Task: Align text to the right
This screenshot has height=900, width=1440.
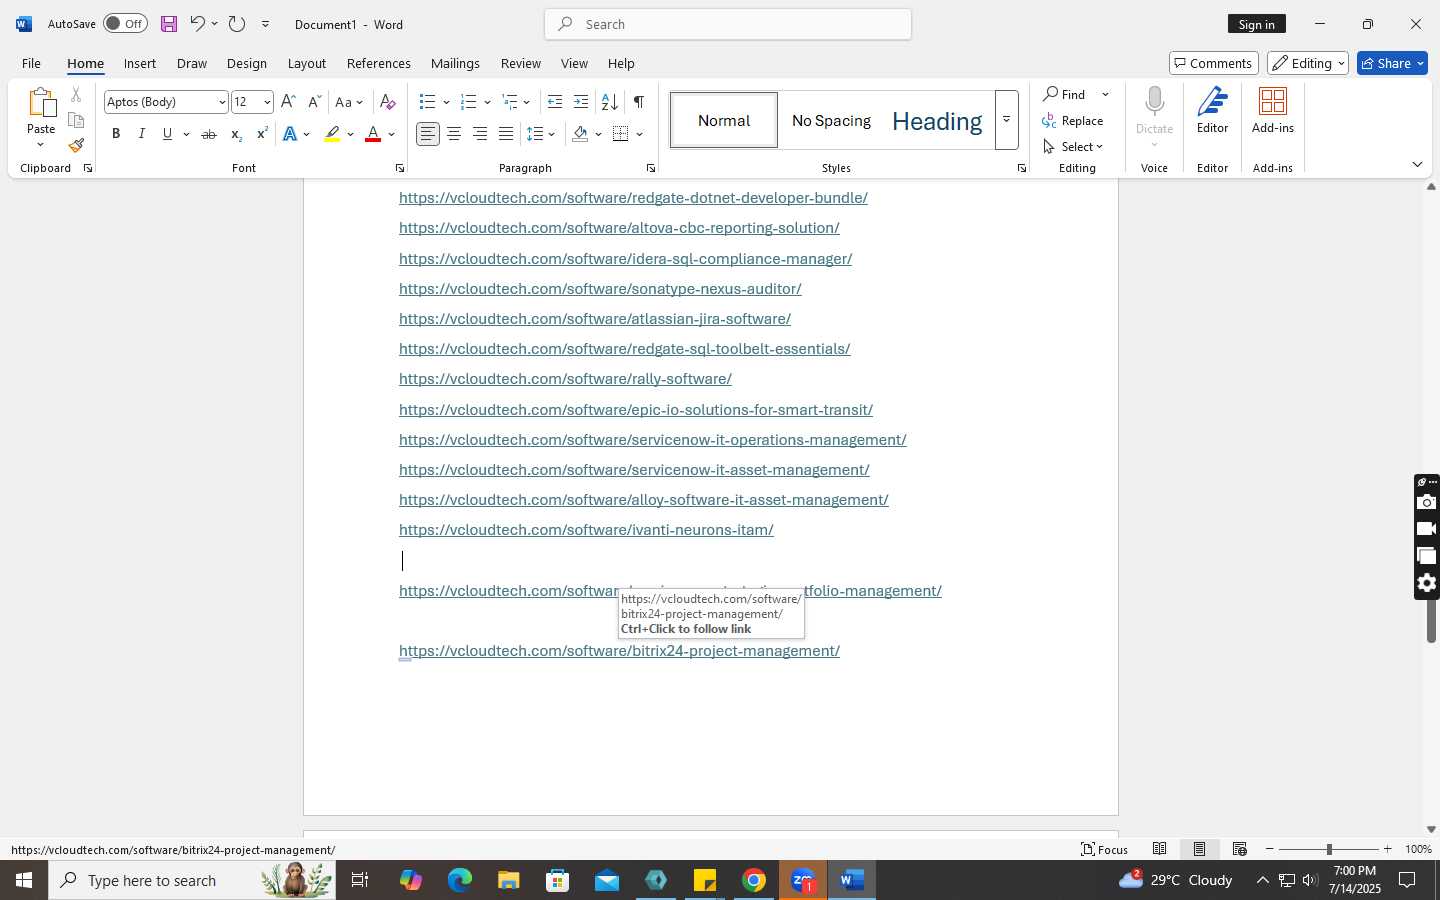Action: (480, 134)
